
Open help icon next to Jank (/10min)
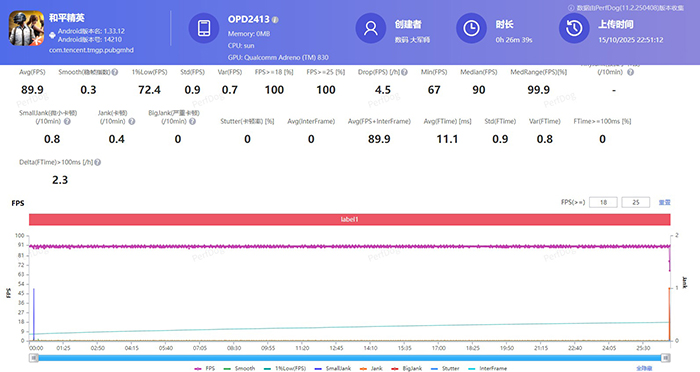click(132, 121)
